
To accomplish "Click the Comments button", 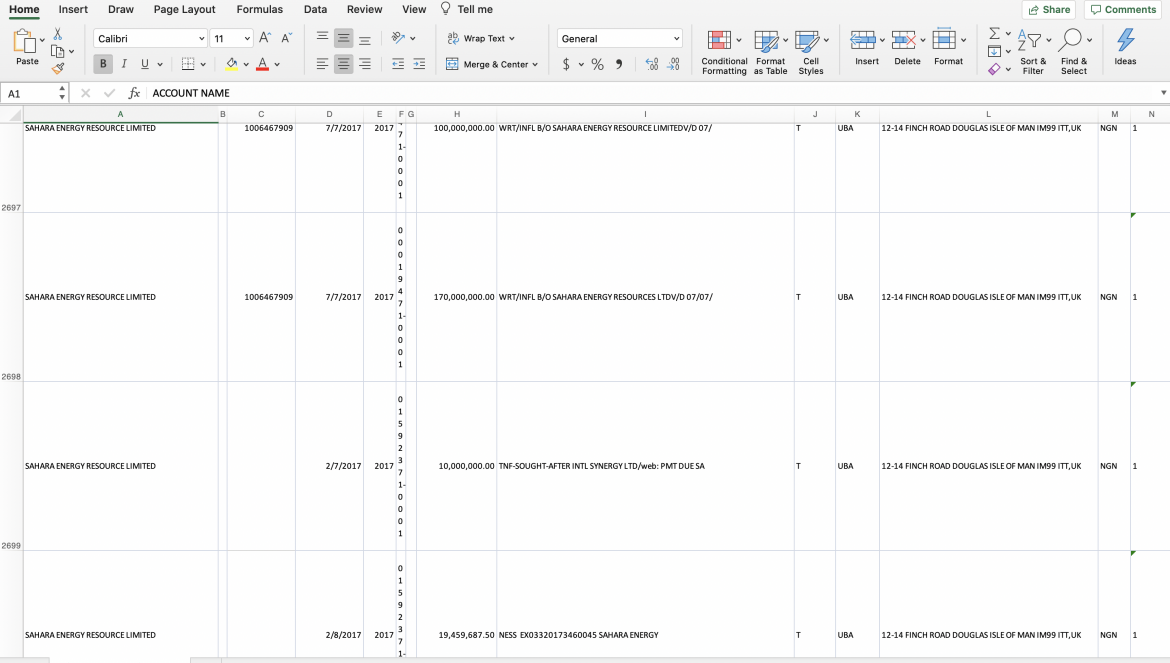I will pos(1123,10).
